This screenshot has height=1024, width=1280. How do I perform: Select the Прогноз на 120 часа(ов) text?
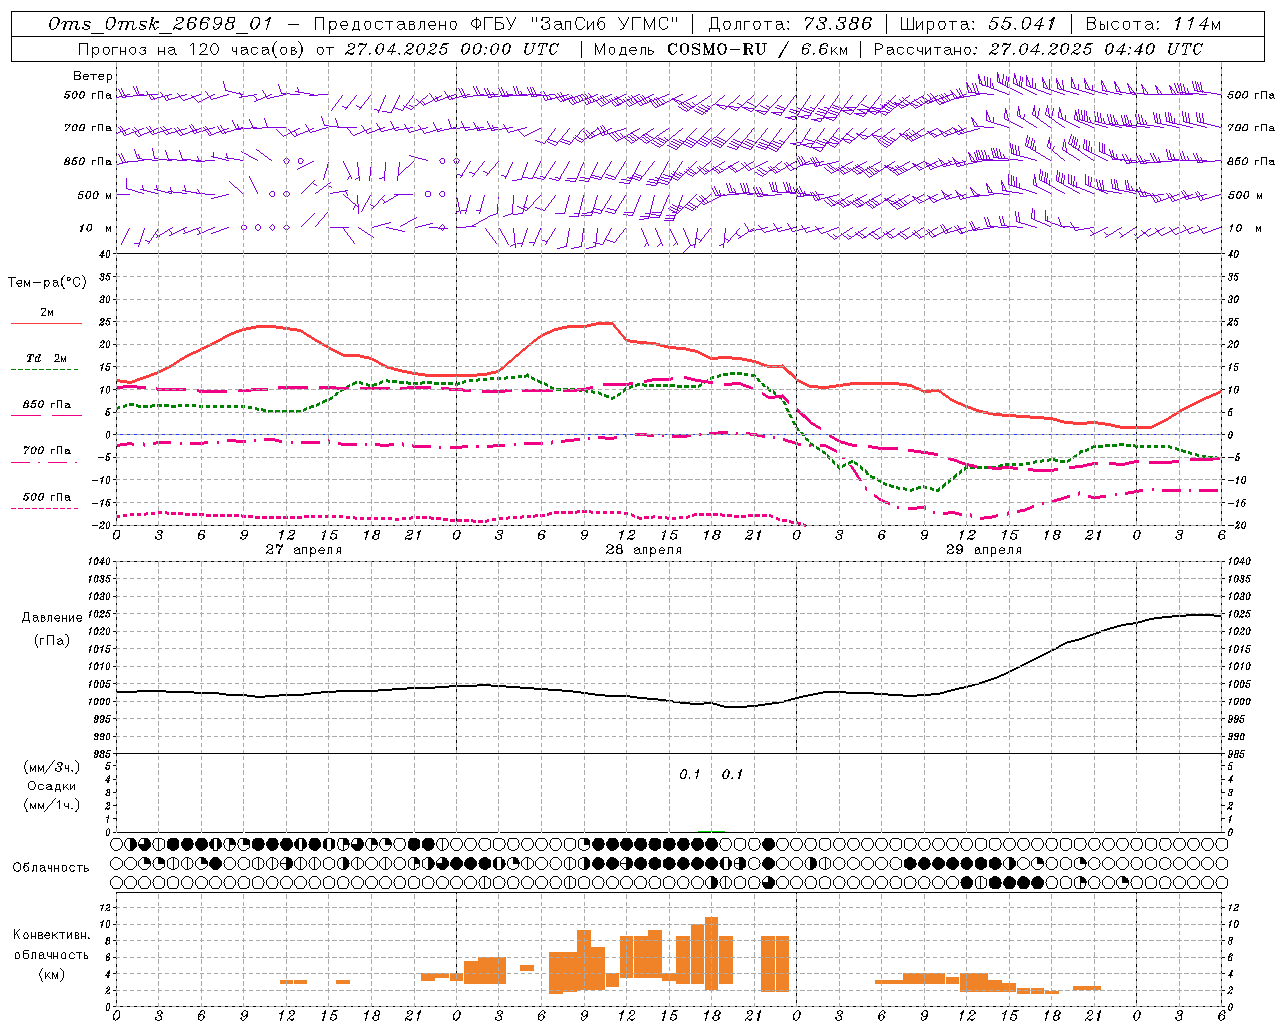(x=192, y=49)
